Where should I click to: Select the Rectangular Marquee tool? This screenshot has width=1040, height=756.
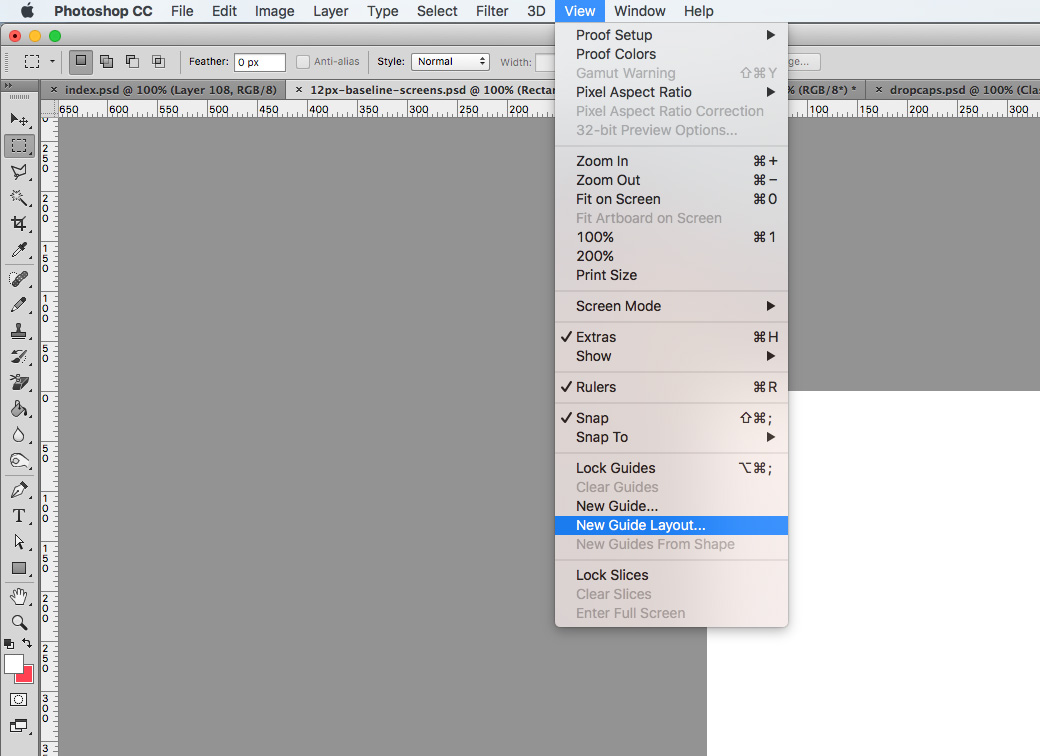19,145
